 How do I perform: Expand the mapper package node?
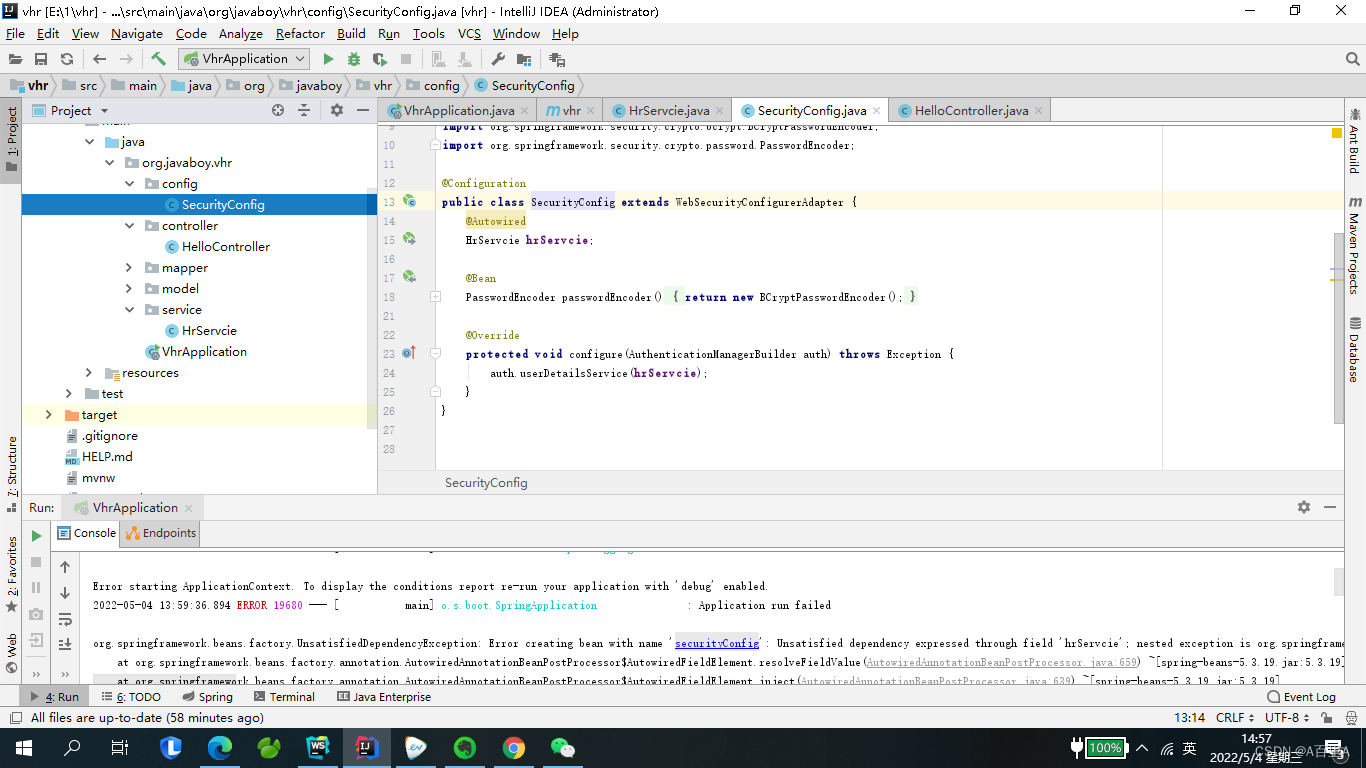(128, 267)
